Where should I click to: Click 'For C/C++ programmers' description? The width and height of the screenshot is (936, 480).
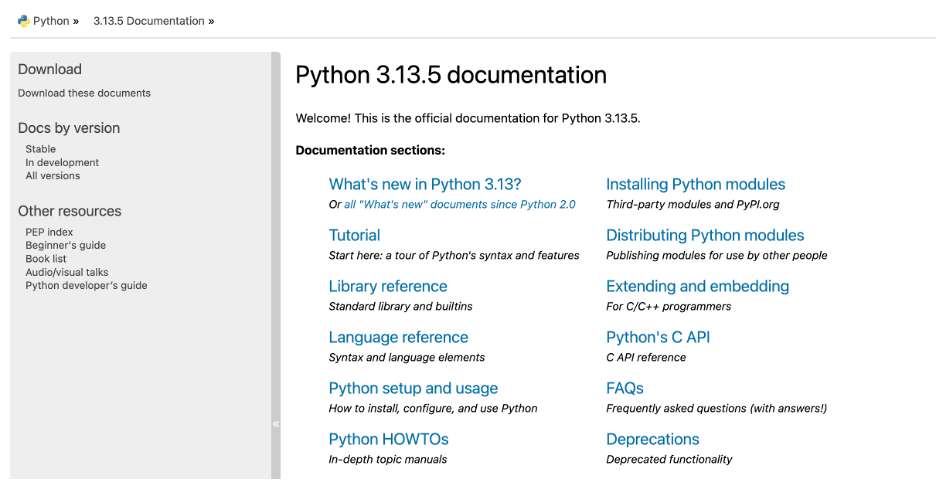669,306
